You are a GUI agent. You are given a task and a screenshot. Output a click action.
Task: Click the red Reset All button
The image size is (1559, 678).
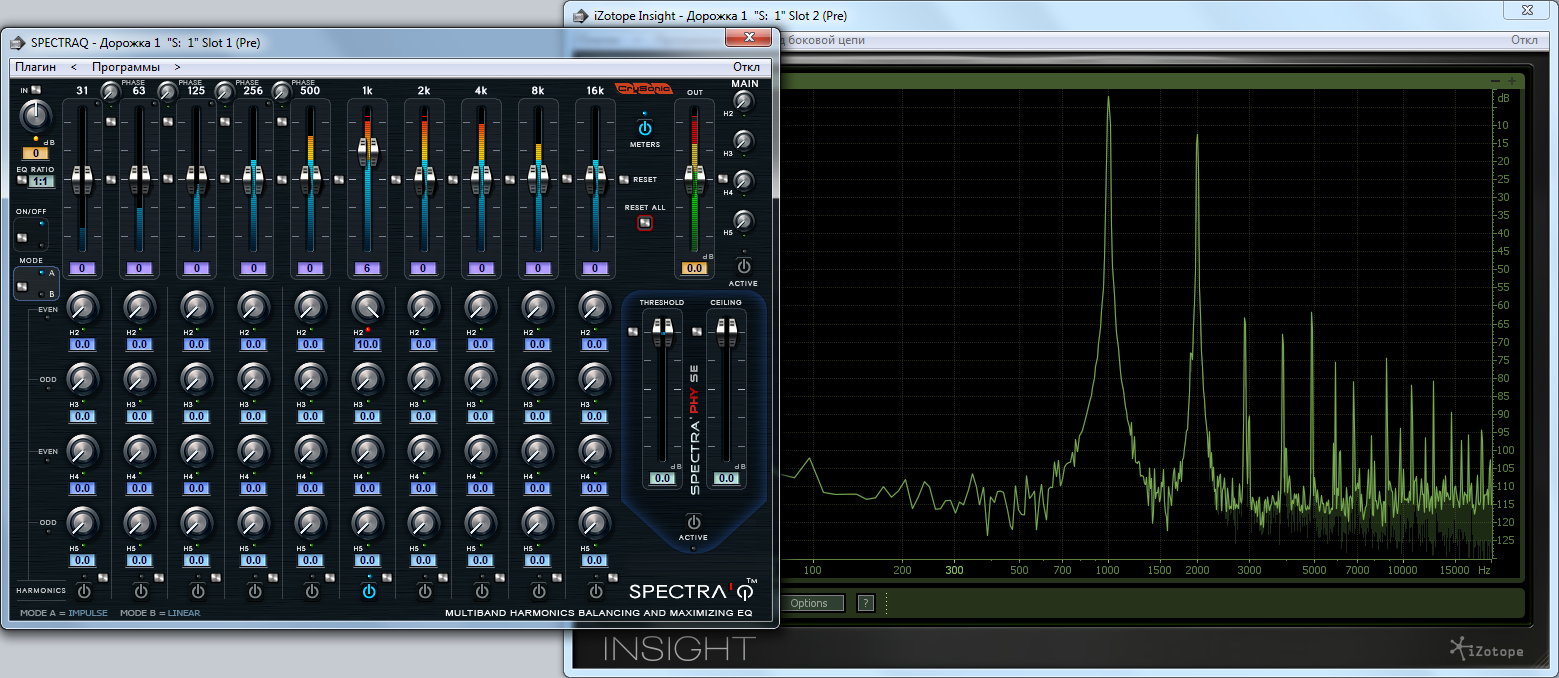645,222
